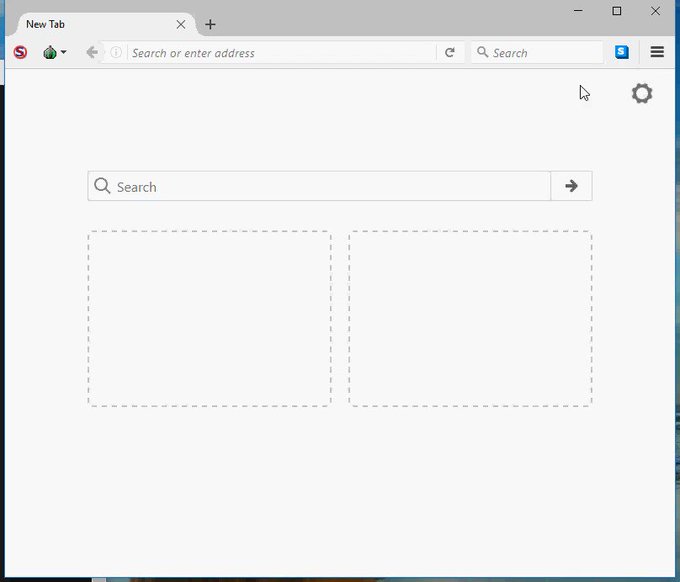
Task: Click the back arrow navigation button
Action: pos(92,52)
